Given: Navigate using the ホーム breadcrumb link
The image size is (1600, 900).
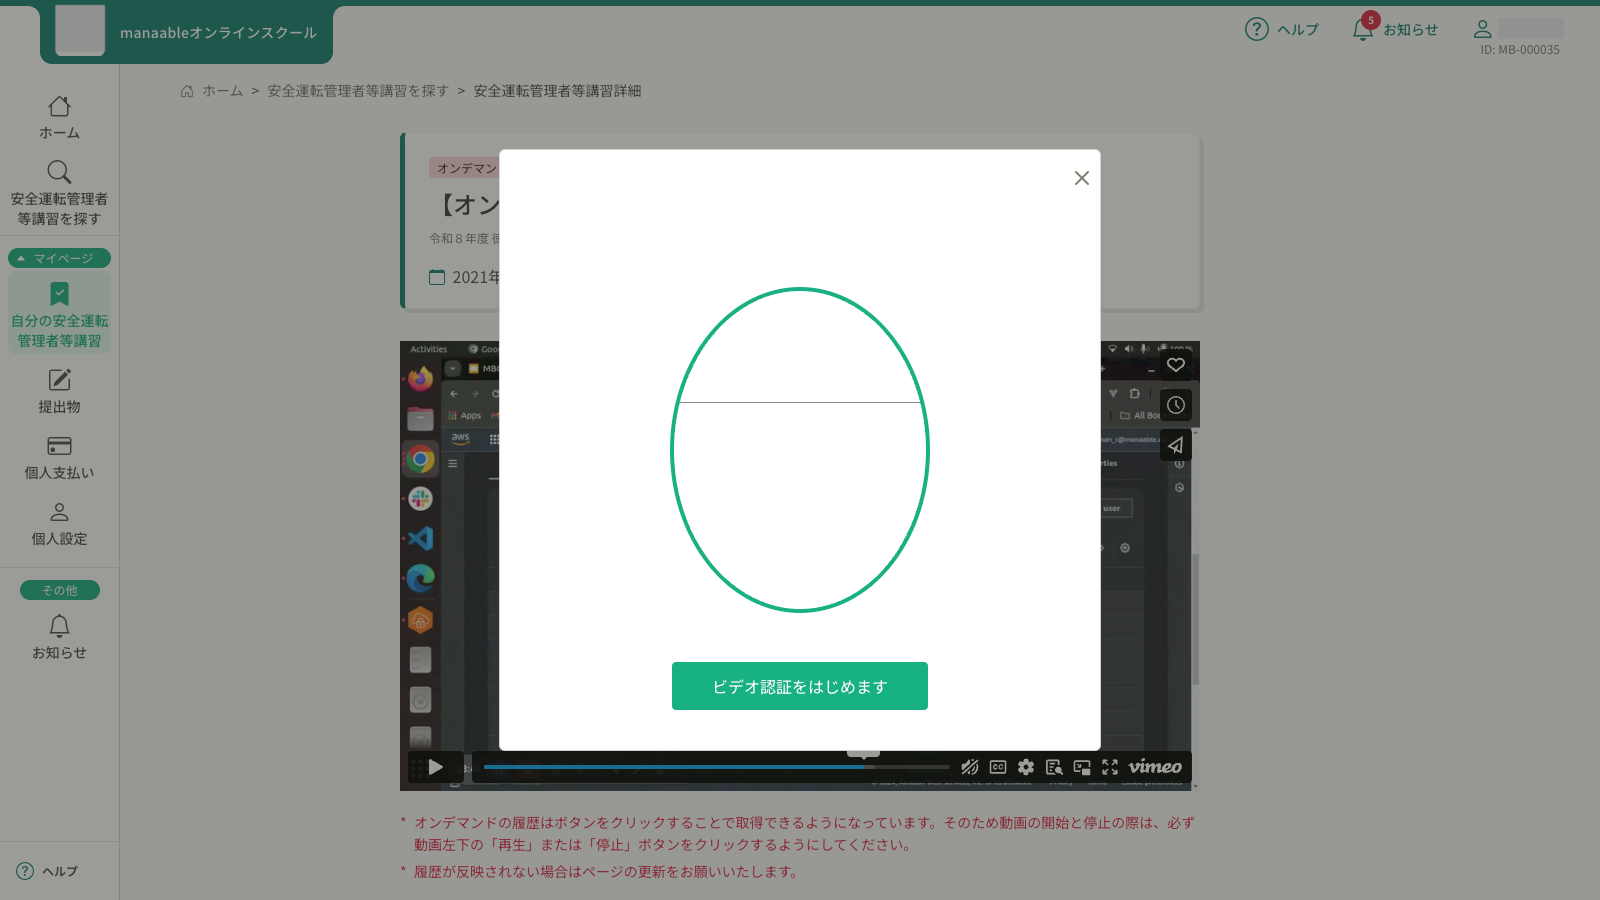Looking at the screenshot, I should click(x=220, y=90).
